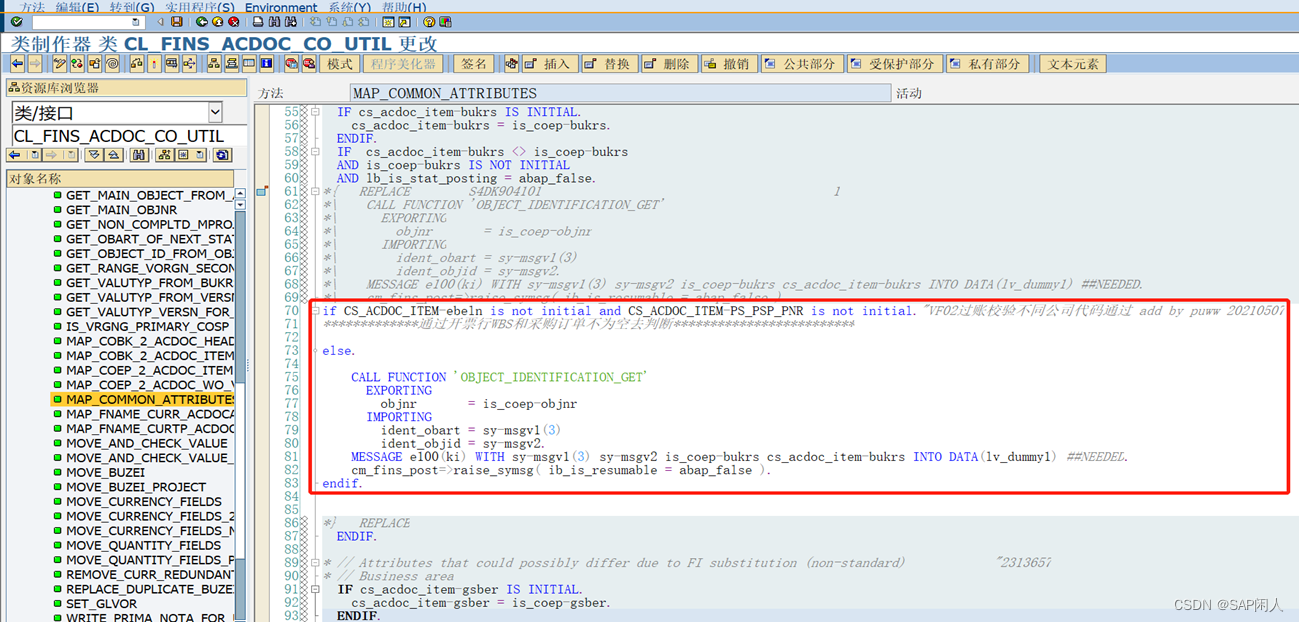Viewport: 1299px width, 622px height.
Task: Click the 受保护部分 button
Action: 893,64
